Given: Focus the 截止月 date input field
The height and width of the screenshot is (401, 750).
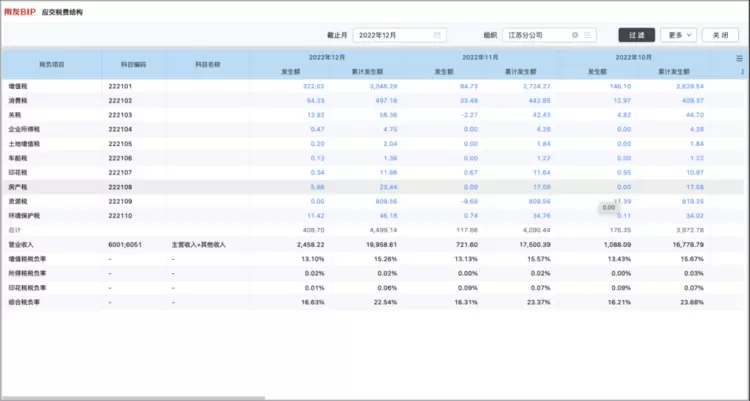Looking at the screenshot, I should [393, 35].
